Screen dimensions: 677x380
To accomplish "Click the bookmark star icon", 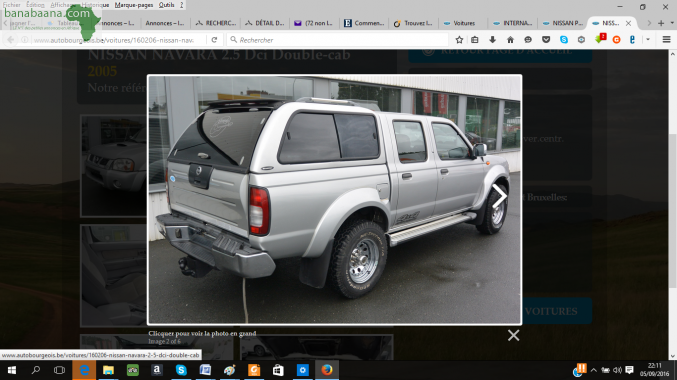I will pos(459,40).
